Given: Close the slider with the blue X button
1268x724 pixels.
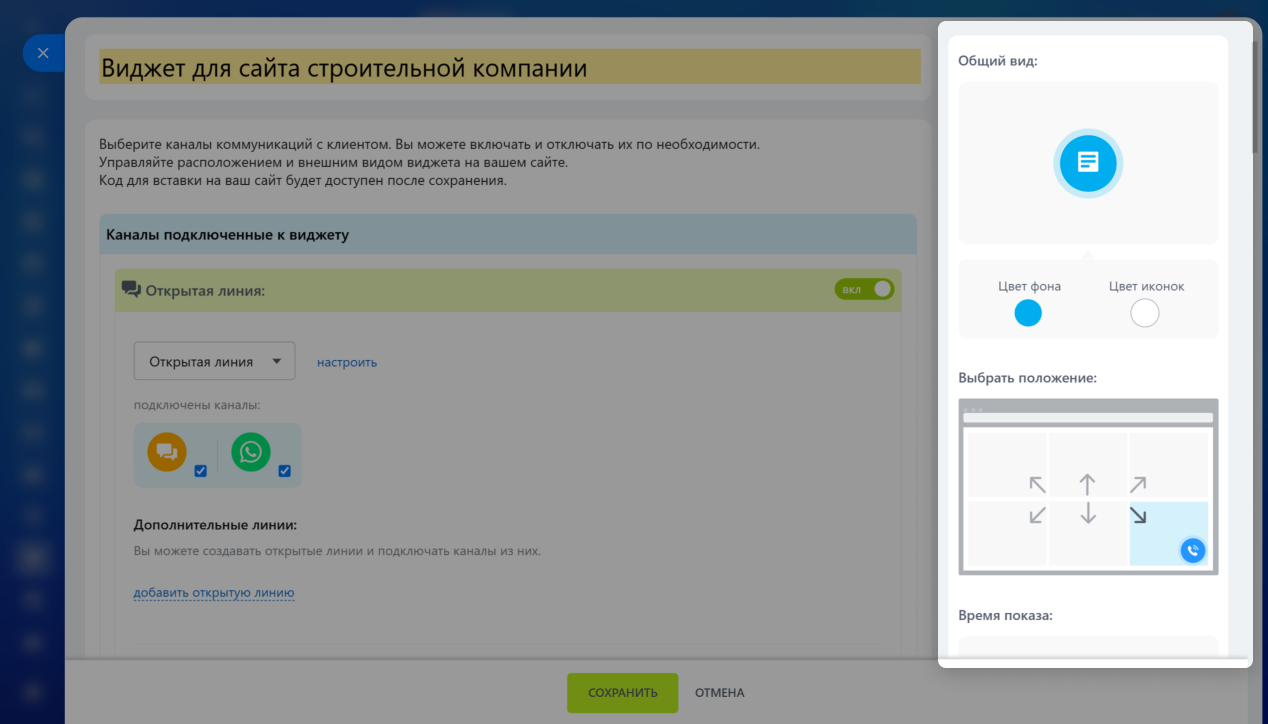Looking at the screenshot, I should point(43,53).
